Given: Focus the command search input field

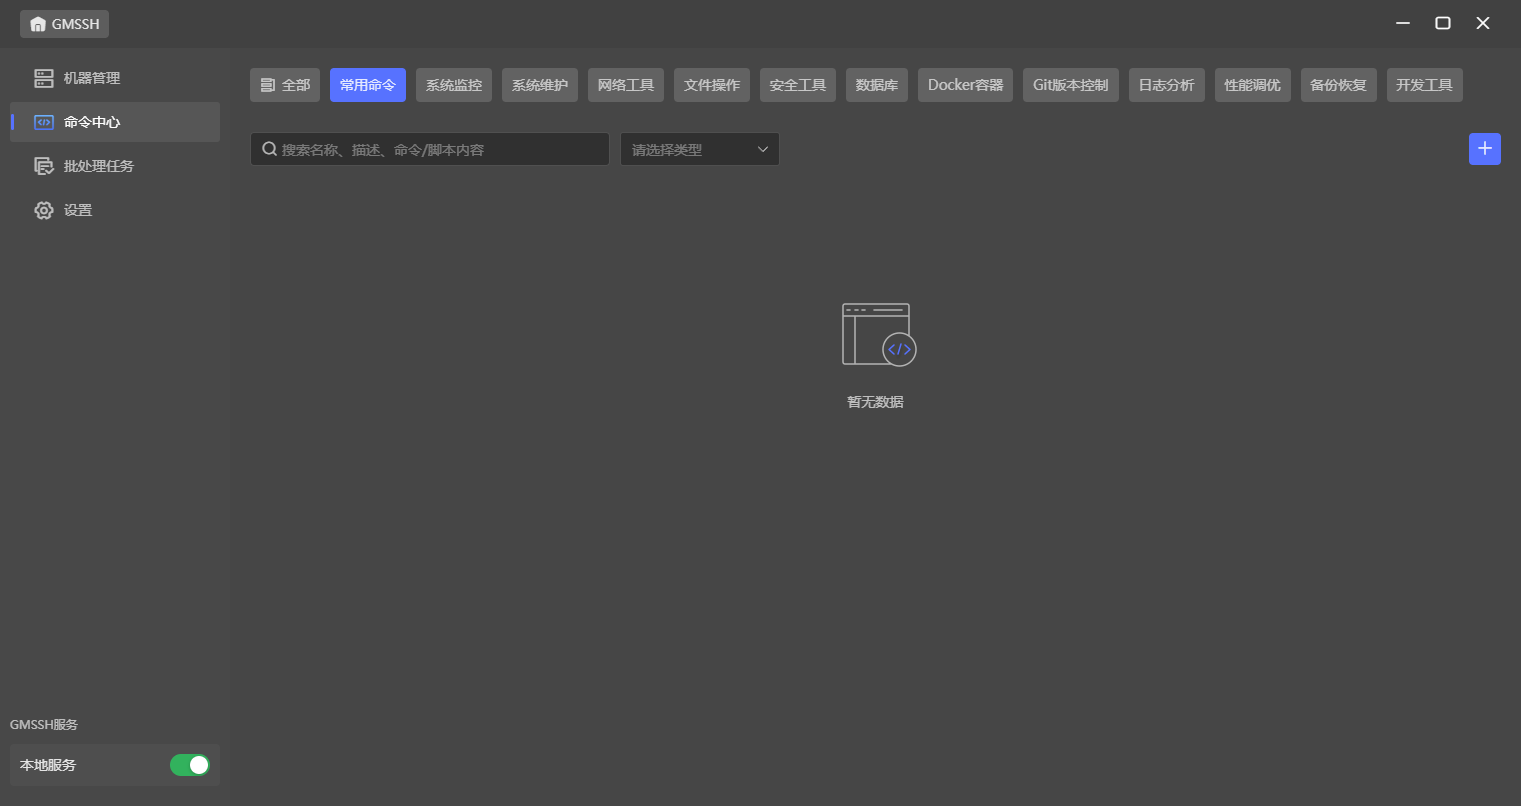Looking at the screenshot, I should (440, 149).
